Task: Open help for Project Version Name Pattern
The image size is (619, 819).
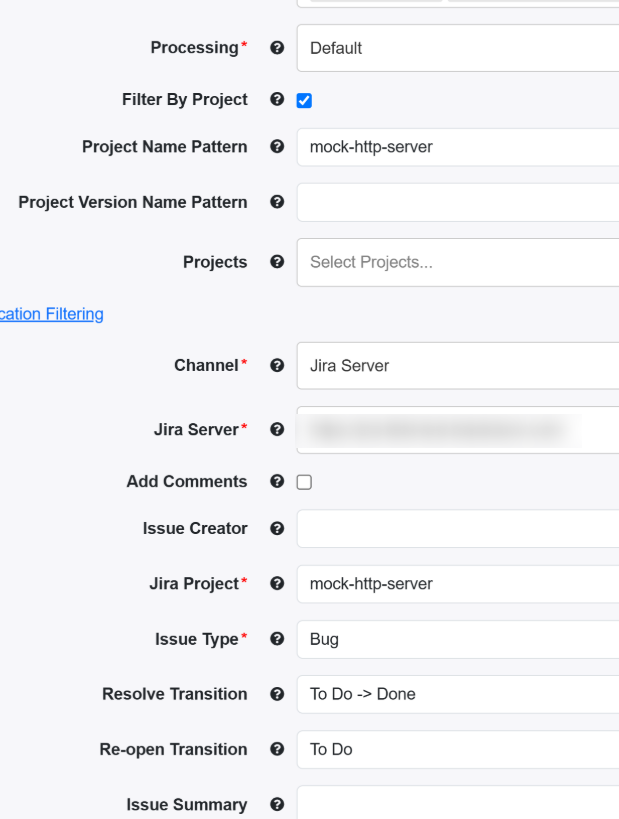Action: [277, 202]
